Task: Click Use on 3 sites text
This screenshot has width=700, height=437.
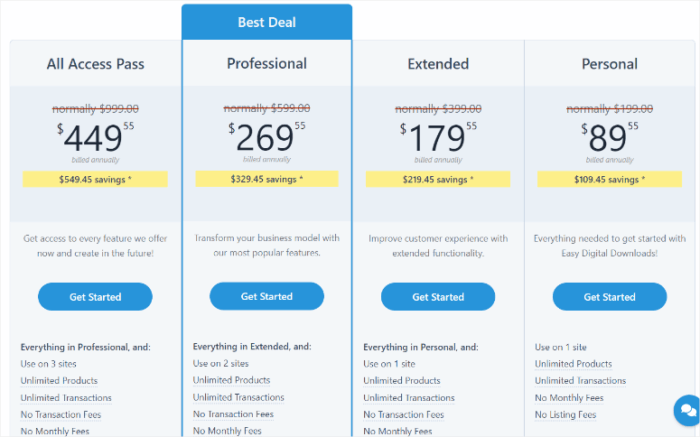Action: coord(48,364)
